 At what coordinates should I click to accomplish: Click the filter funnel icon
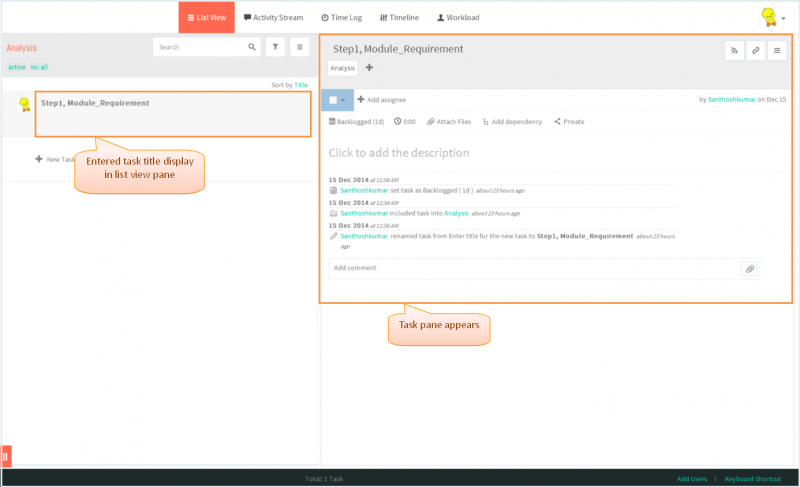click(276, 47)
